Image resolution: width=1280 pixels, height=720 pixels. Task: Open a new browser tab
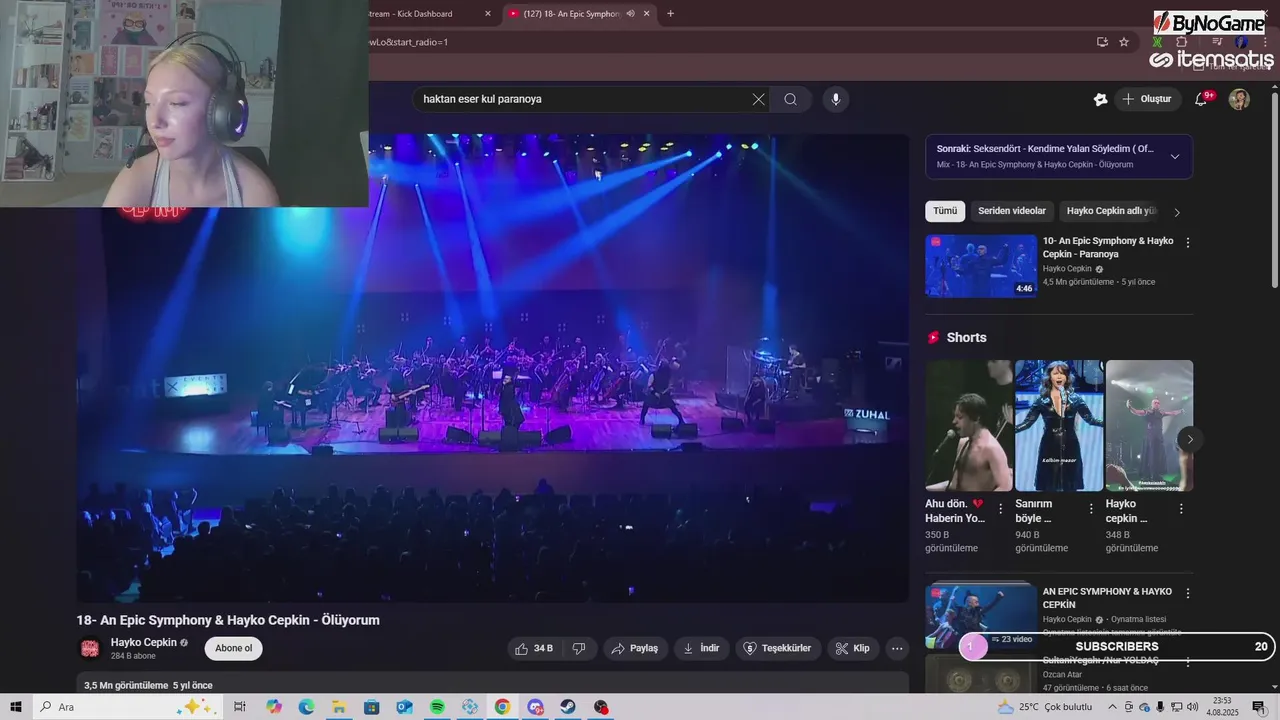click(670, 14)
